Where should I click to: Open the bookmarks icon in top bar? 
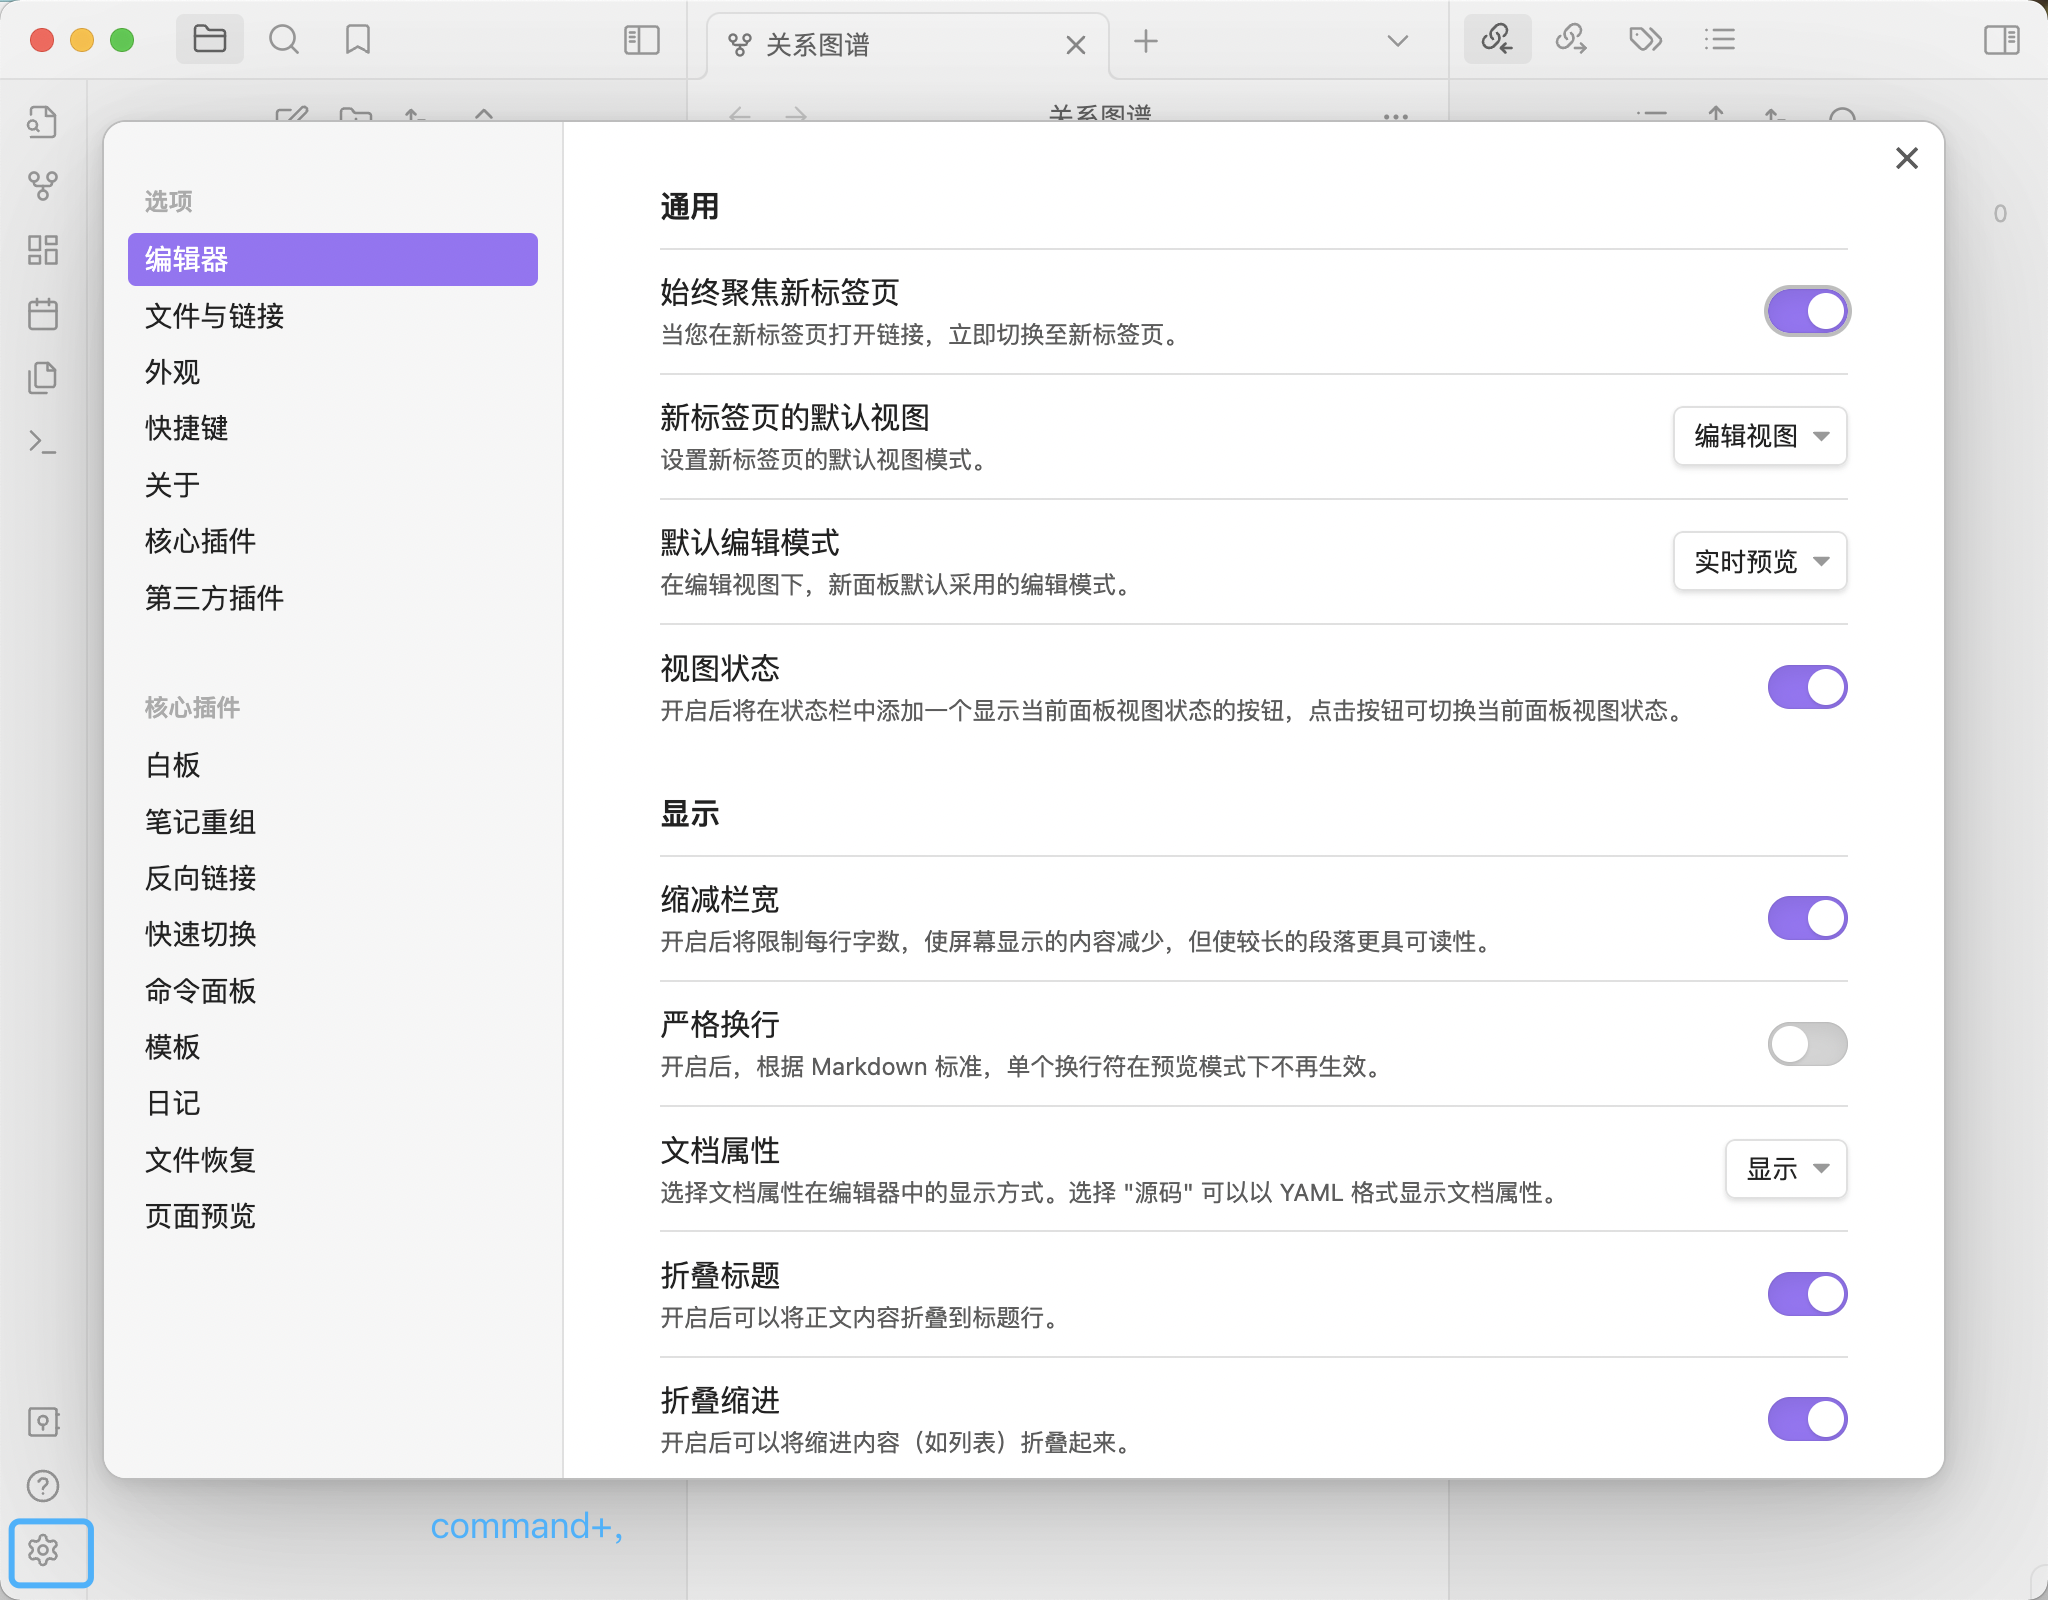tap(358, 40)
